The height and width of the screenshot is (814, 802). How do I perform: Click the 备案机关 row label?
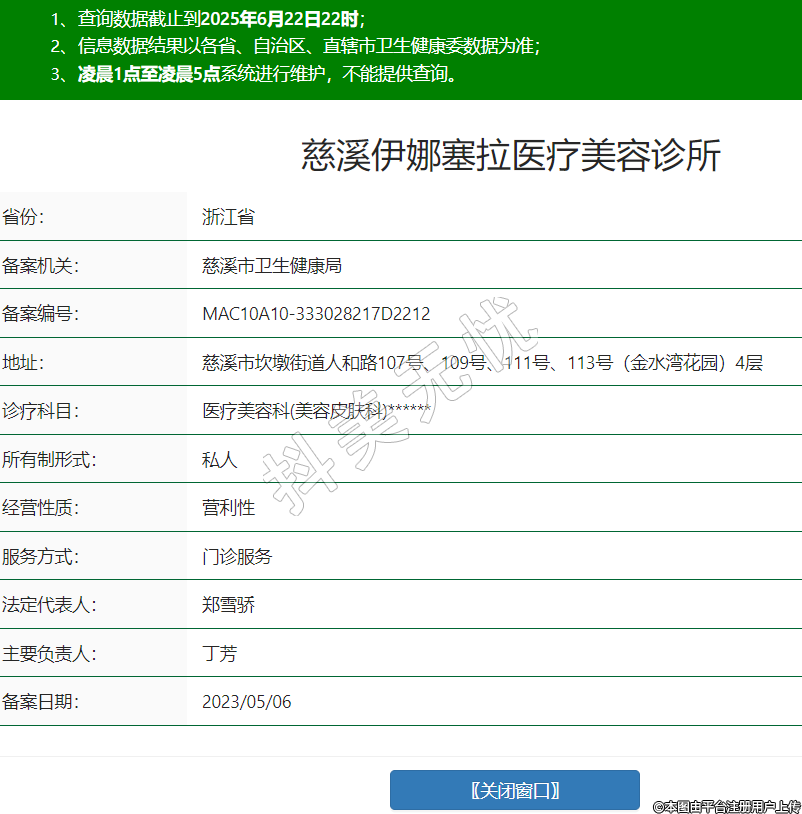[x=40, y=265]
